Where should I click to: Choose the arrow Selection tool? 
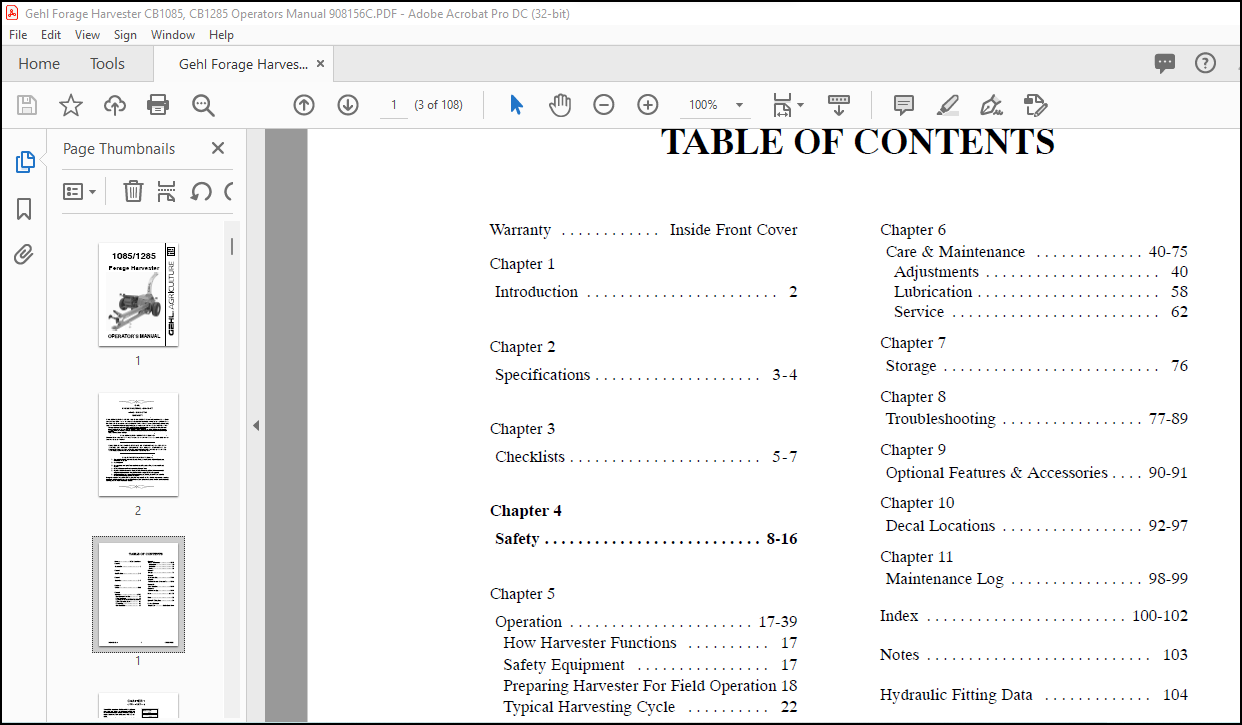coord(516,105)
